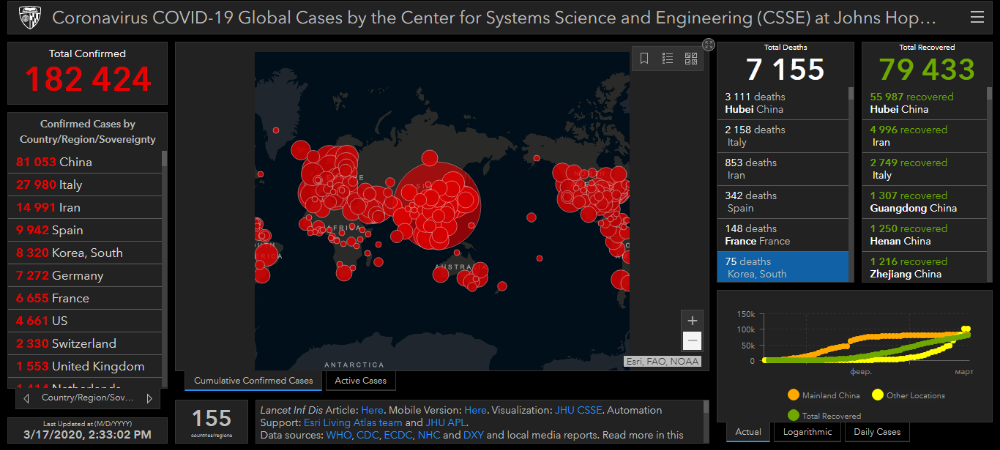Screen dimensions: 1000x450
Task: Select Germany 7 272 confirmed row
Action: pos(85,276)
